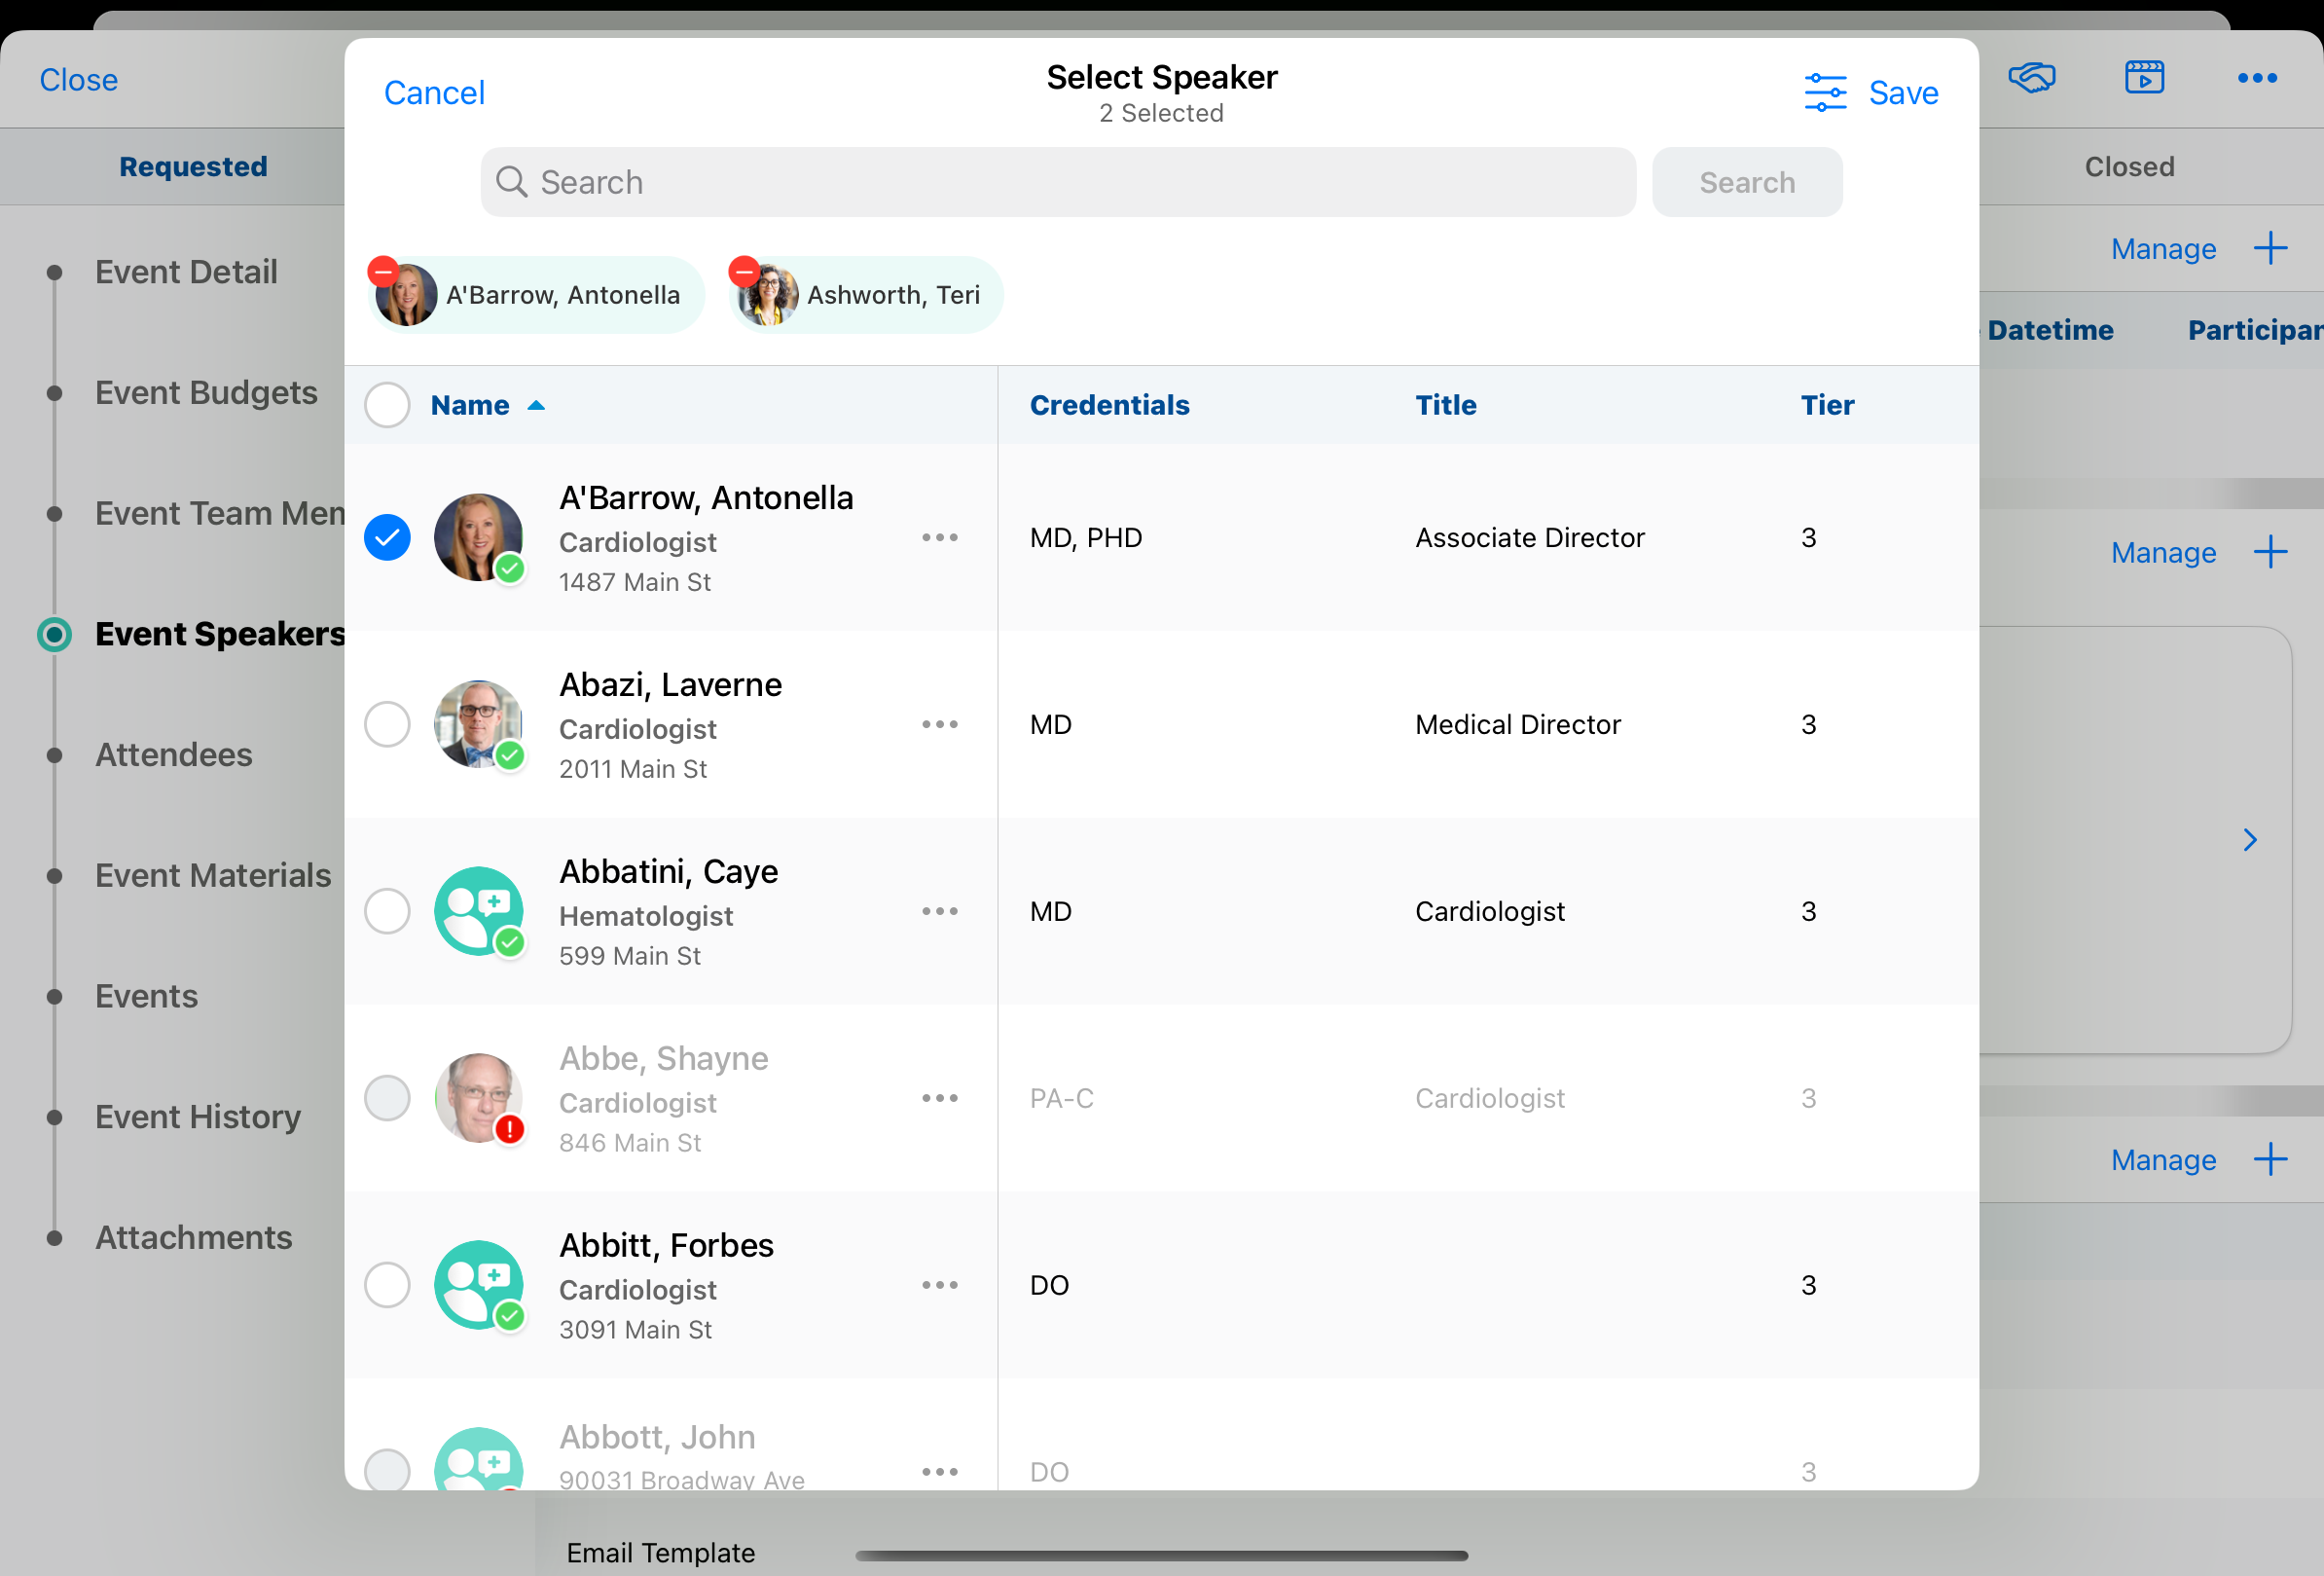The image size is (2324, 1576).
Task: Switch to the Requested tab
Action: (193, 167)
